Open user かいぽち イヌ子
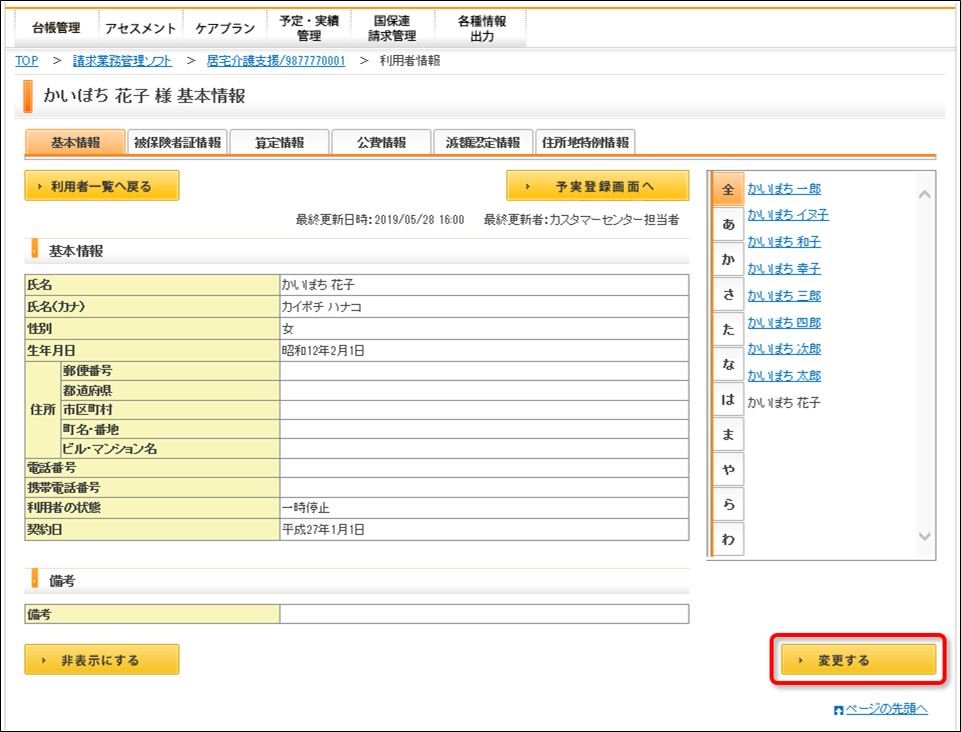 tap(788, 215)
